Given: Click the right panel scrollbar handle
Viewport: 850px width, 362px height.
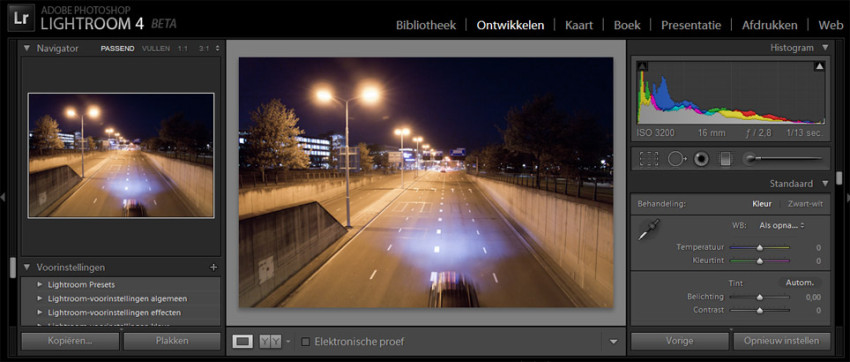Looking at the screenshot, I should click(839, 178).
